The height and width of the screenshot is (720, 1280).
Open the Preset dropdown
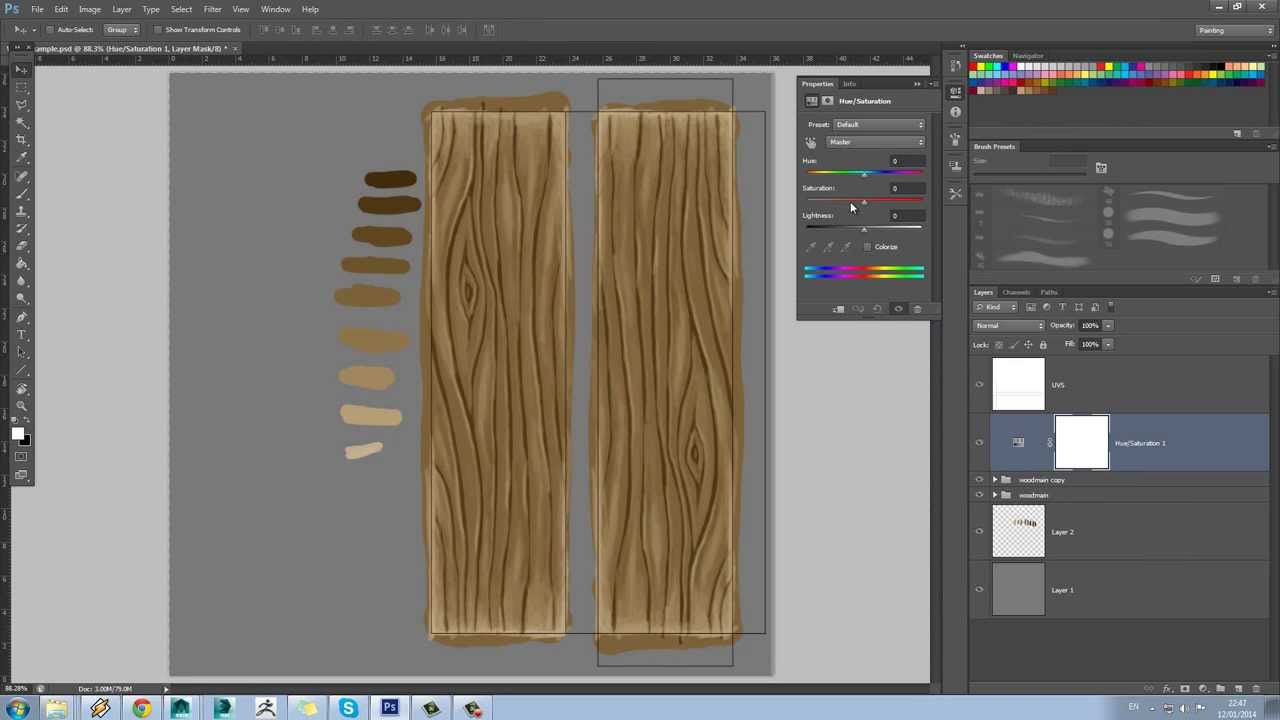(x=879, y=125)
